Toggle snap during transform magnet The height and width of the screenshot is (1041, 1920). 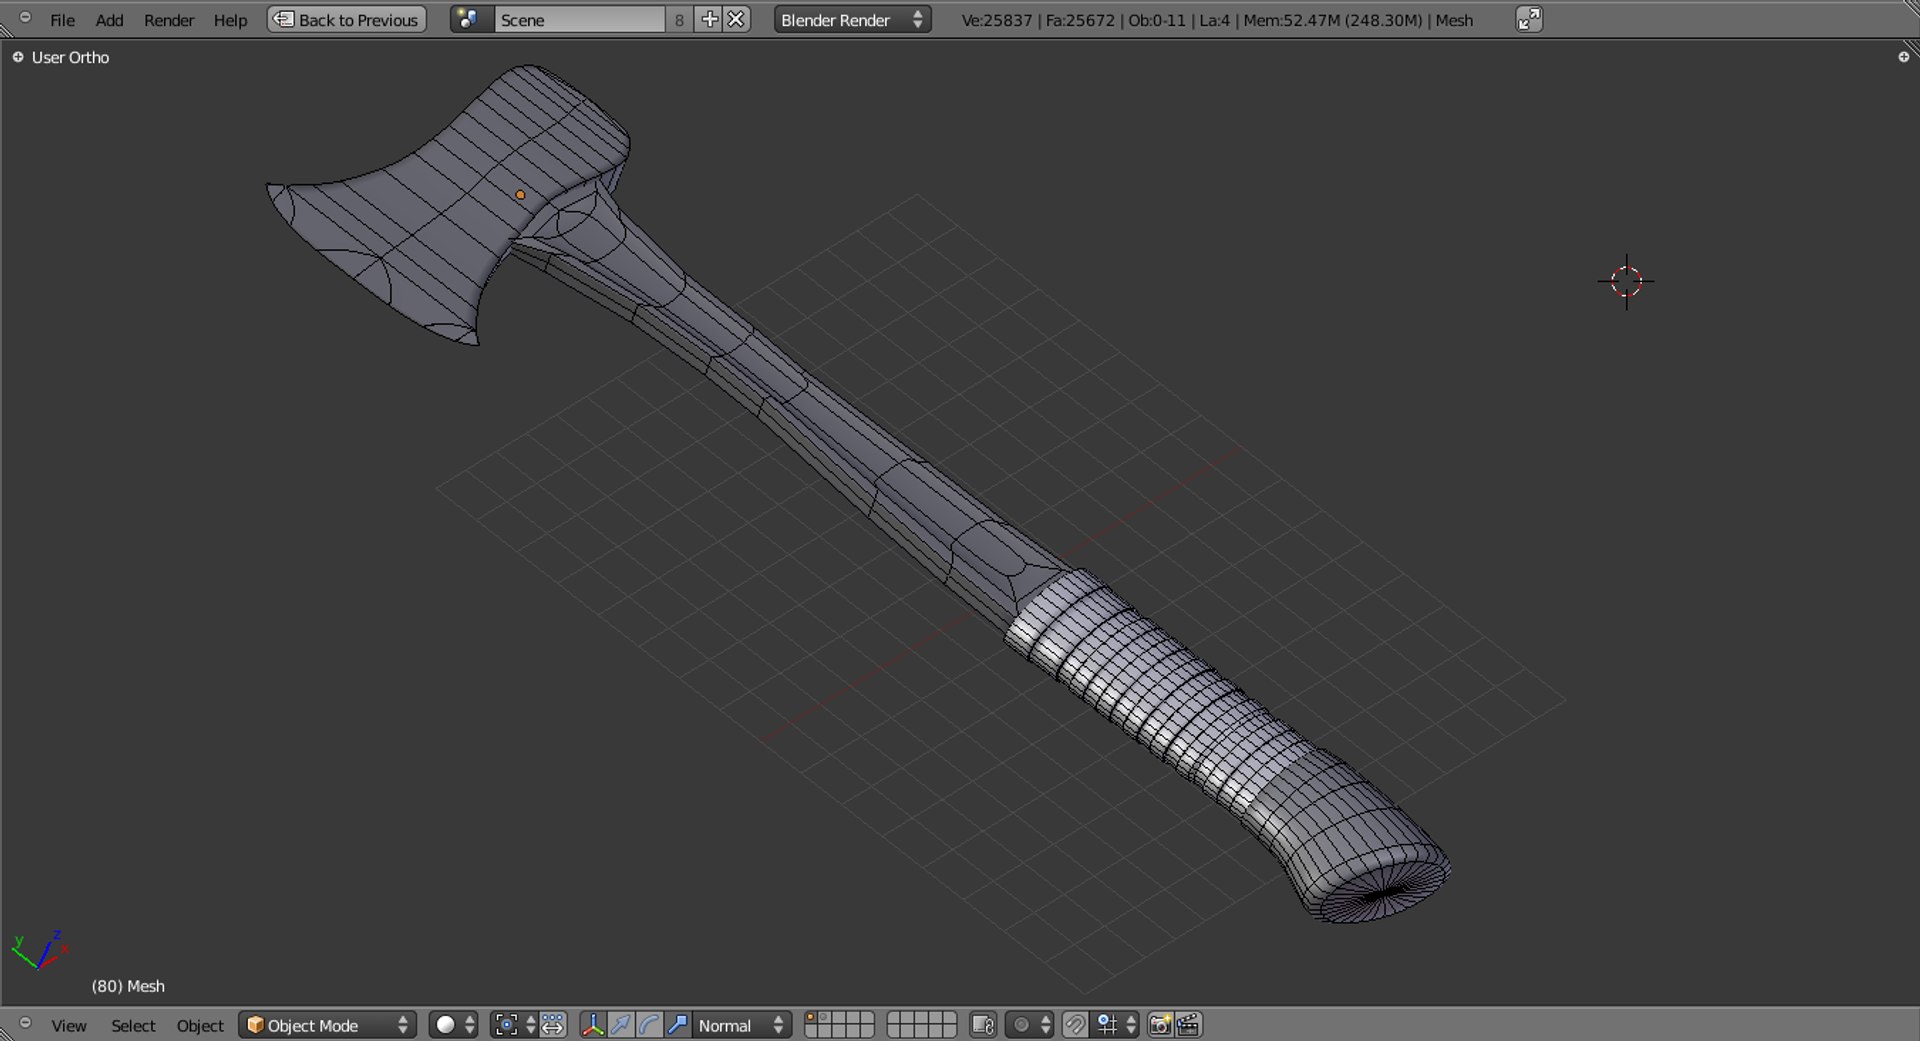[1075, 1025]
